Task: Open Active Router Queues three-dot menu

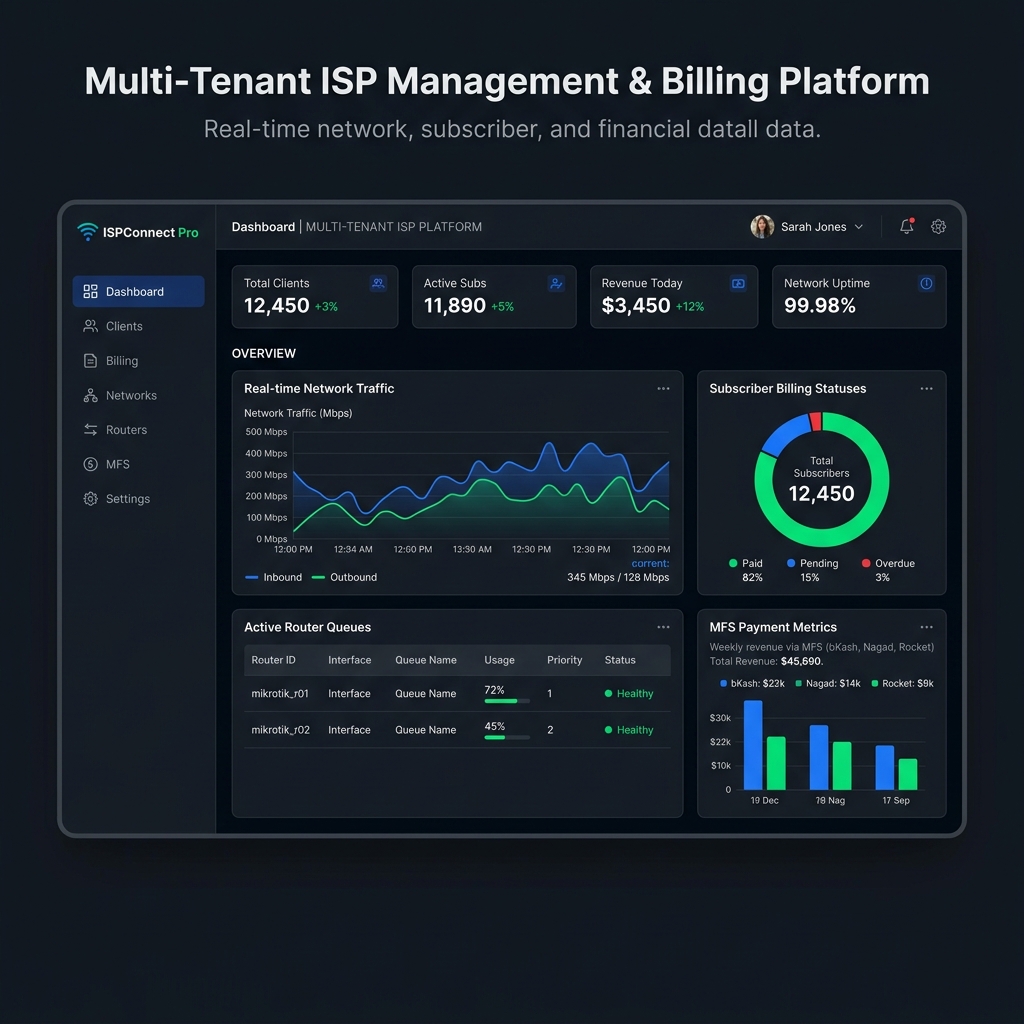Action: 664,627
